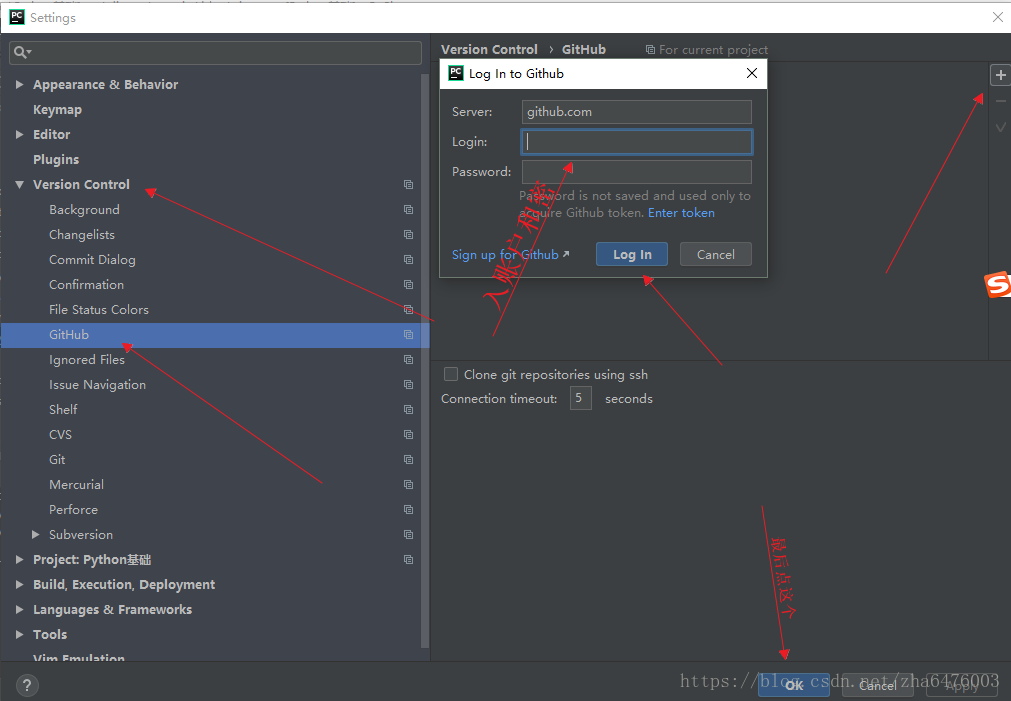This screenshot has height=701, width=1011.
Task: Expand the Project: Python section
Action: tap(19, 559)
